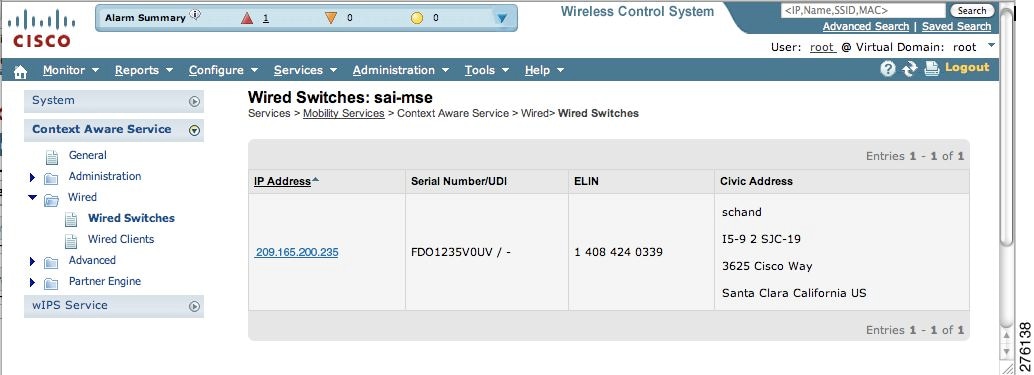Viewport: 1034px width, 375px height.
Task: Expand the Alarm Summary dropdown arrow
Action: [502, 18]
